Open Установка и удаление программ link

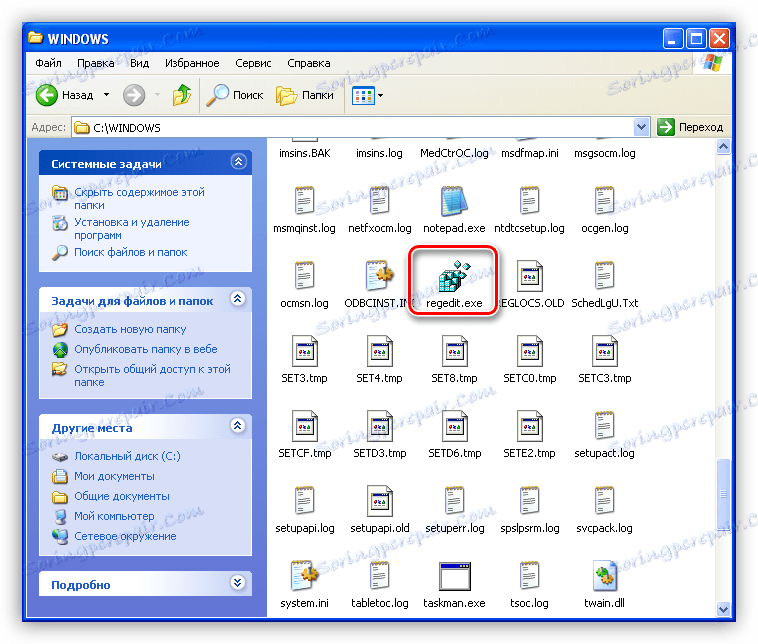131,228
